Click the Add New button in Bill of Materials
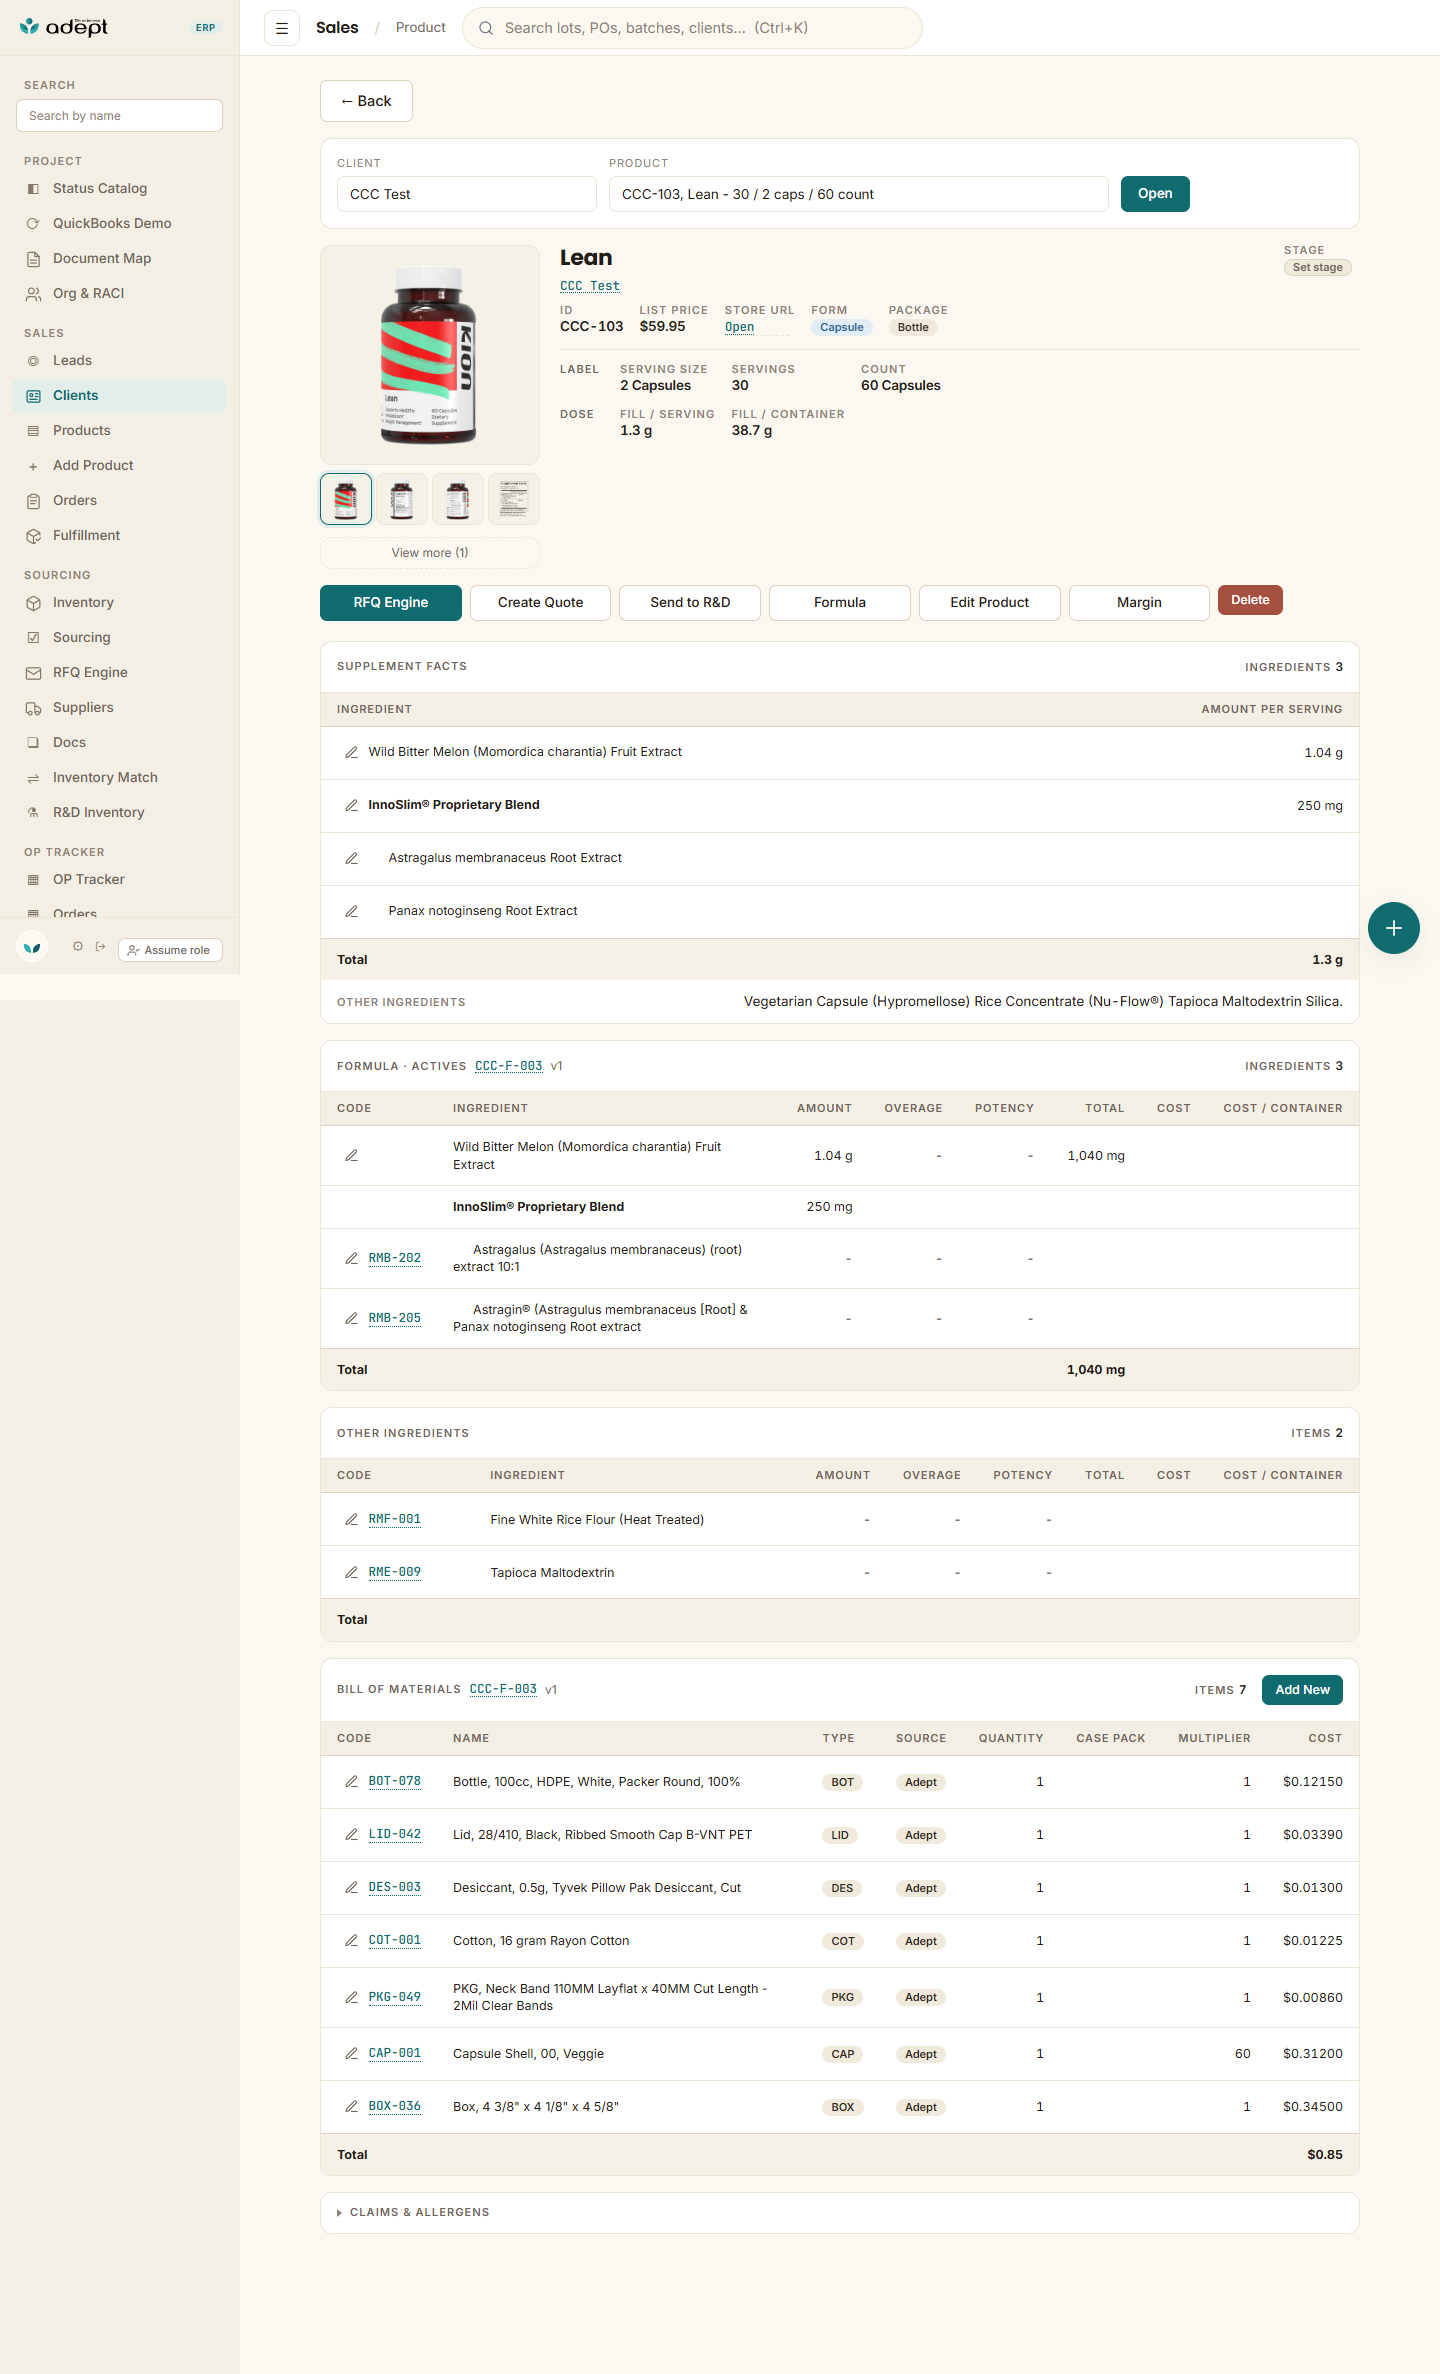Screen dimensions: 1440x2374 point(1302,1690)
